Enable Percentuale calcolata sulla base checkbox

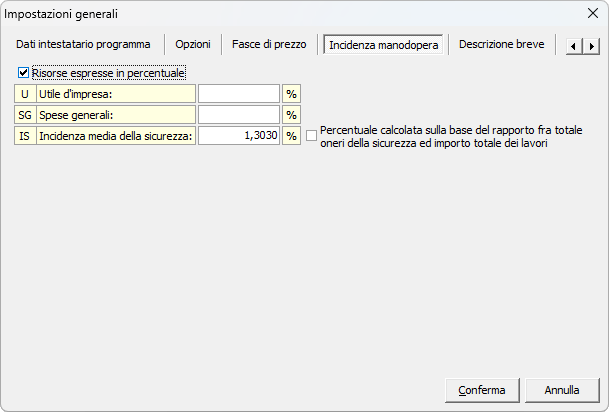point(312,136)
